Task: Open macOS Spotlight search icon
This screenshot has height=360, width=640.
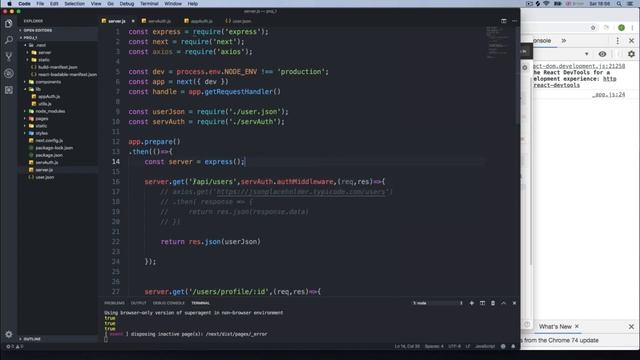Action: pos(619,4)
